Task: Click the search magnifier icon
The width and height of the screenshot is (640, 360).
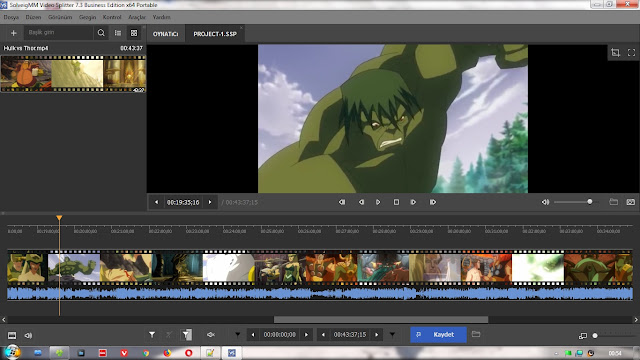Action: pyautogui.click(x=101, y=33)
